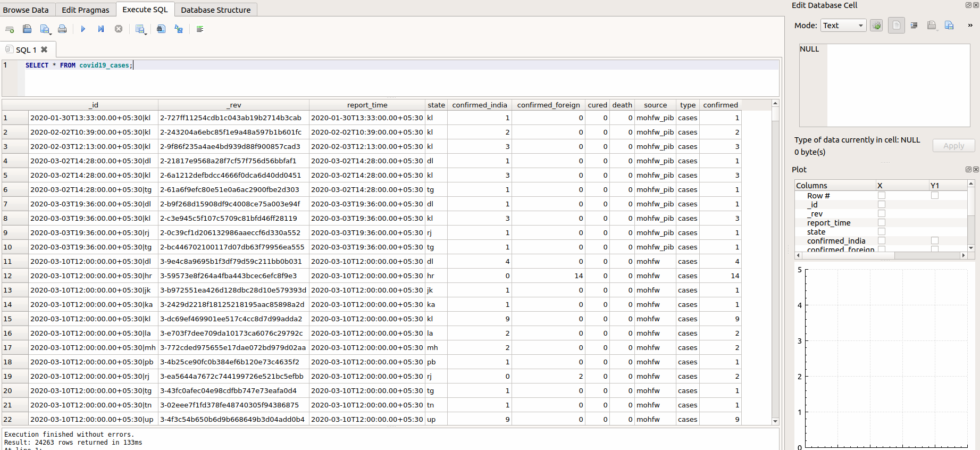The width and height of the screenshot is (980, 450).
Task: Open a new SQL tab
Action: point(9,29)
